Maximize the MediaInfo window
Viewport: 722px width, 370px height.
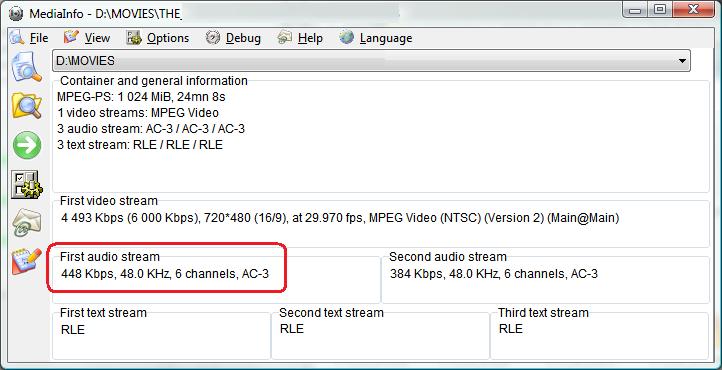click(660, 9)
